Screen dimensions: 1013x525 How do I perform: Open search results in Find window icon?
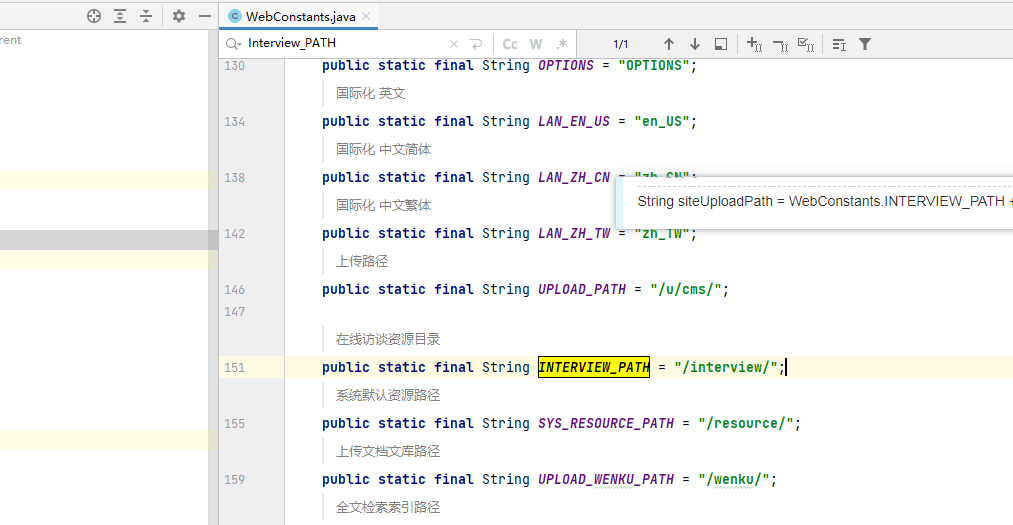pyautogui.click(x=720, y=44)
